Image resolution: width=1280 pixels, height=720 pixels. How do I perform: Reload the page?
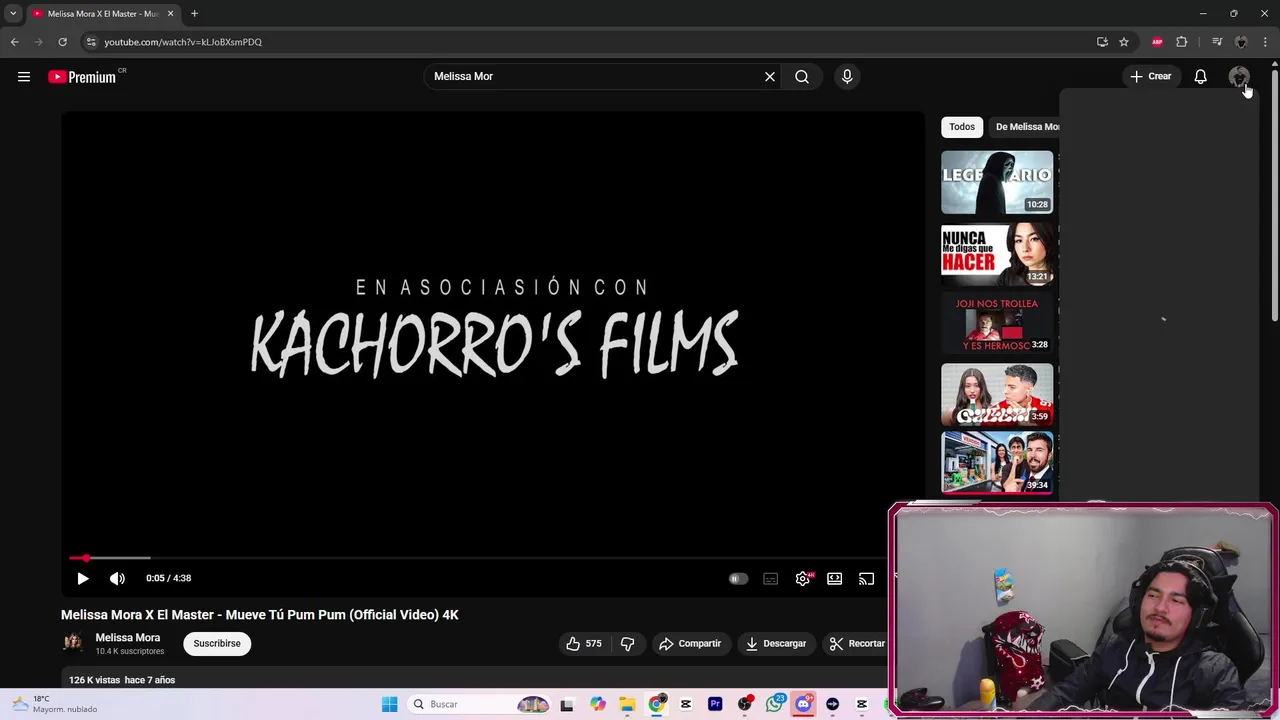[62, 42]
